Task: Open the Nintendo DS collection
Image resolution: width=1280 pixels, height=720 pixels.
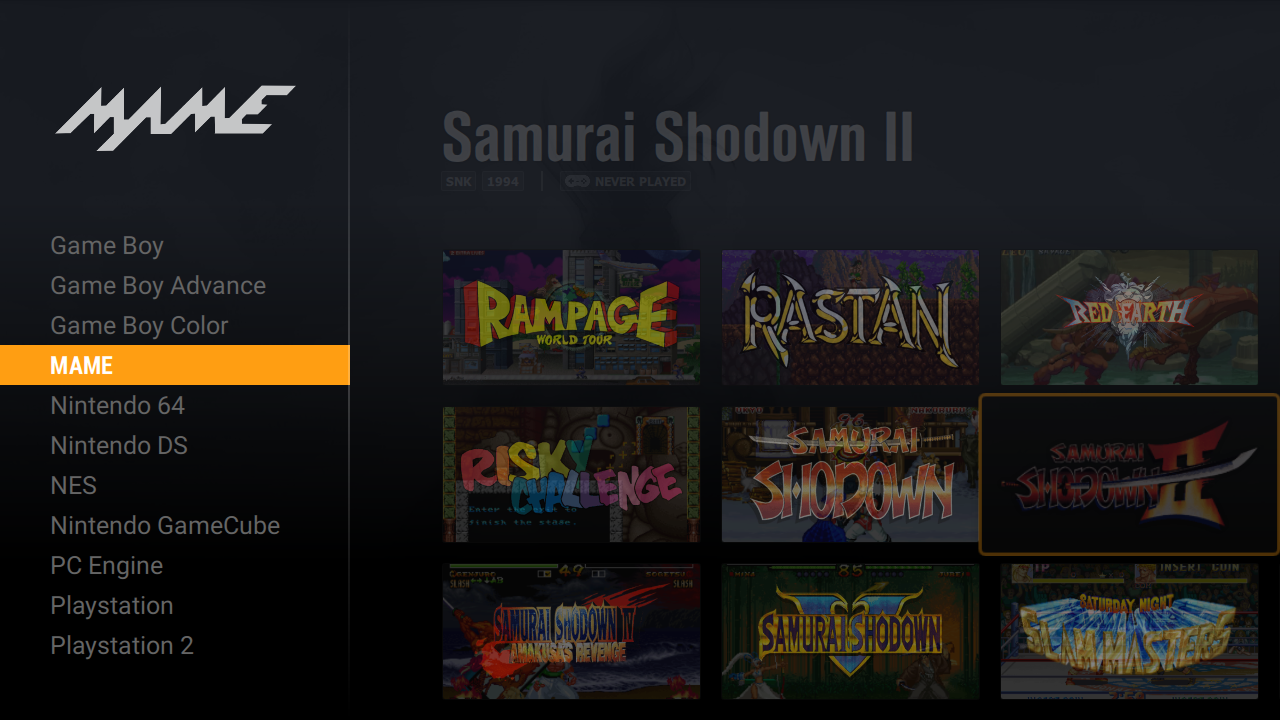Action: click(x=119, y=445)
